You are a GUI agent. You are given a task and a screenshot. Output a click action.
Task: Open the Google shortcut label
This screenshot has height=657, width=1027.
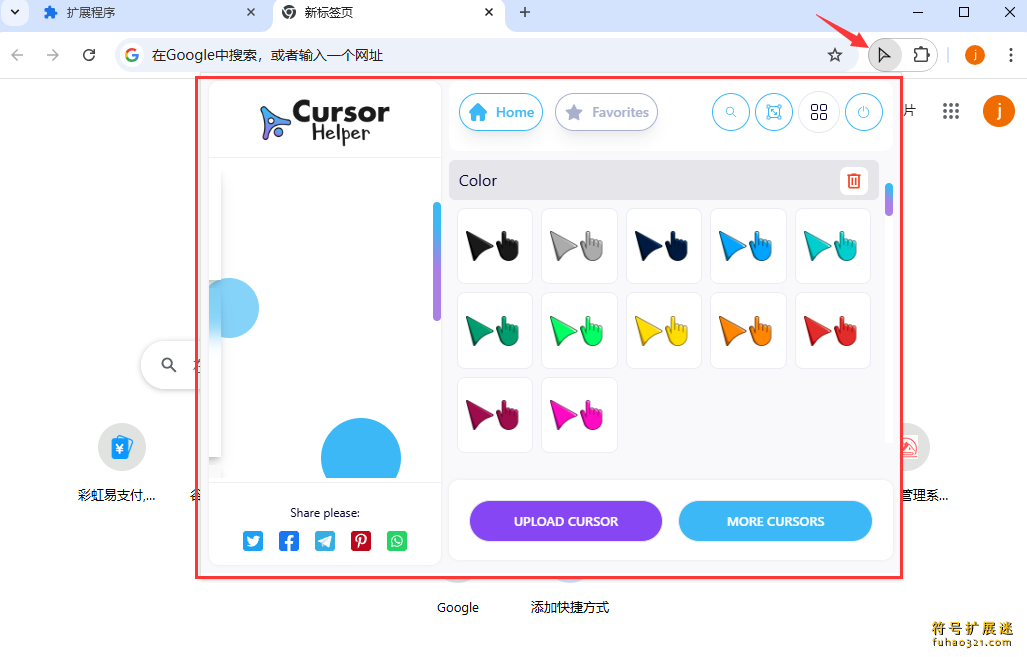click(457, 607)
